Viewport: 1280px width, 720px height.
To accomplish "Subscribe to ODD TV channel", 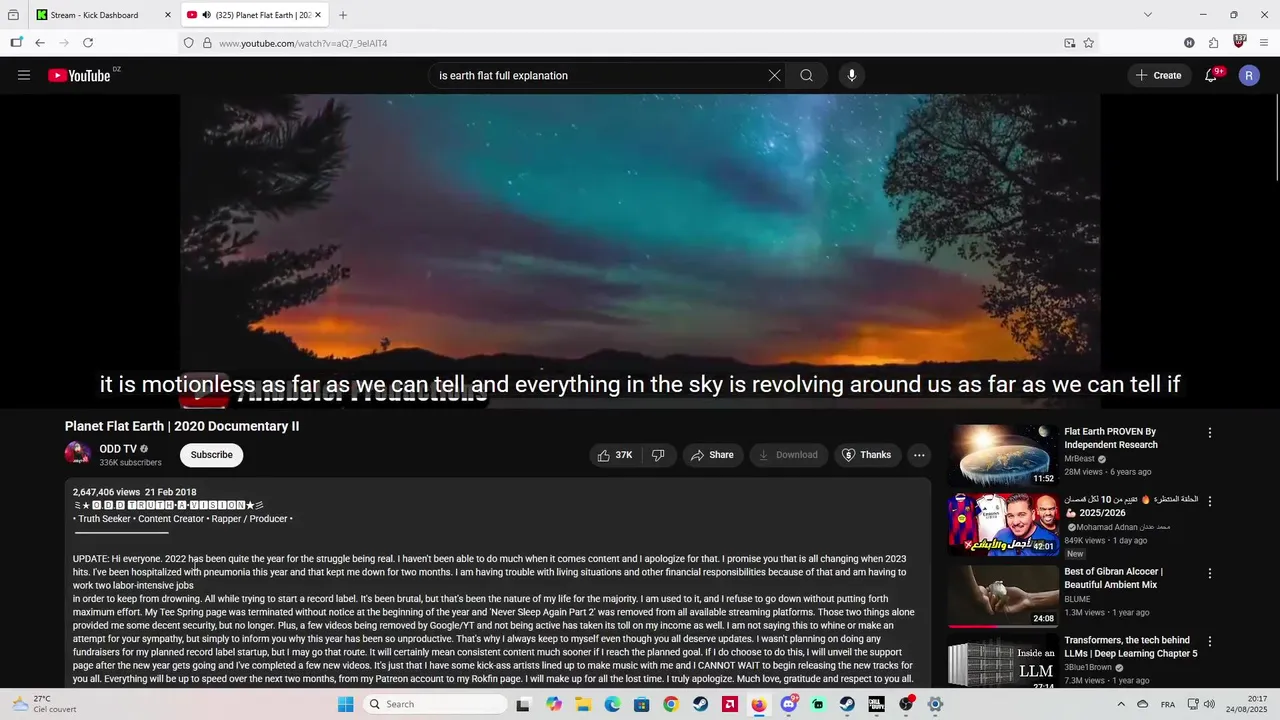I will [211, 455].
